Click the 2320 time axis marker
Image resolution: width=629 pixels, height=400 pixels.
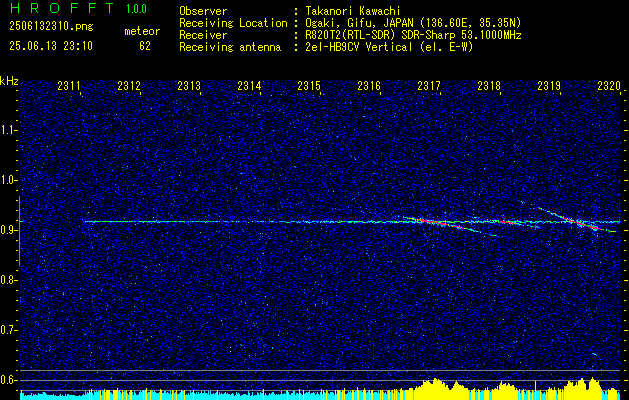click(609, 85)
